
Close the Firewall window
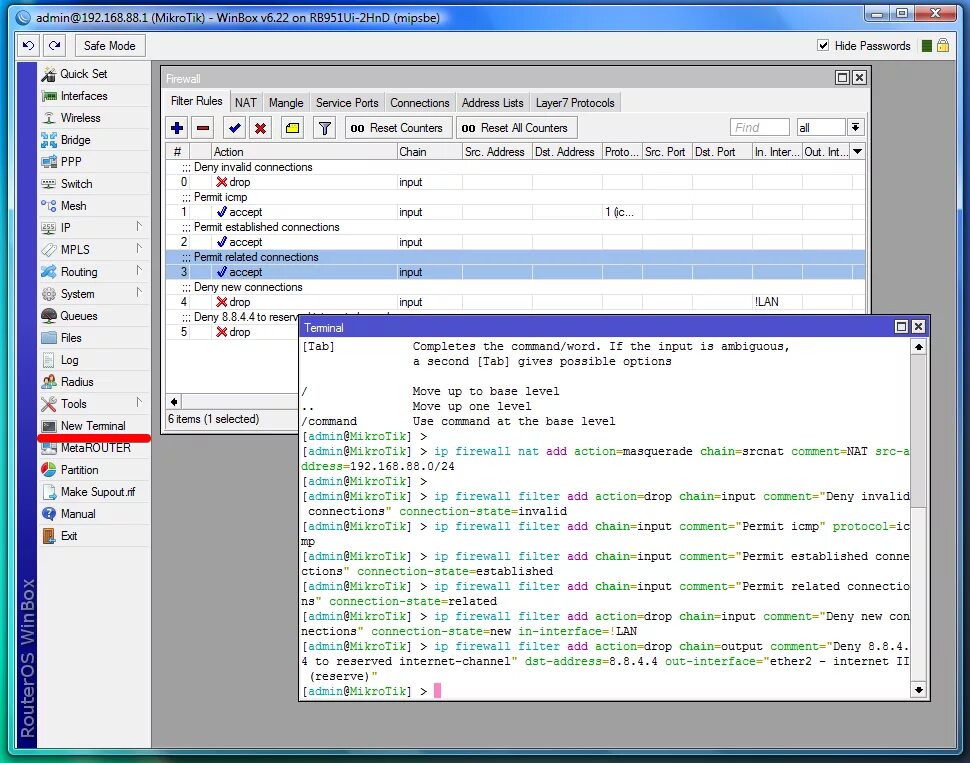(x=859, y=77)
